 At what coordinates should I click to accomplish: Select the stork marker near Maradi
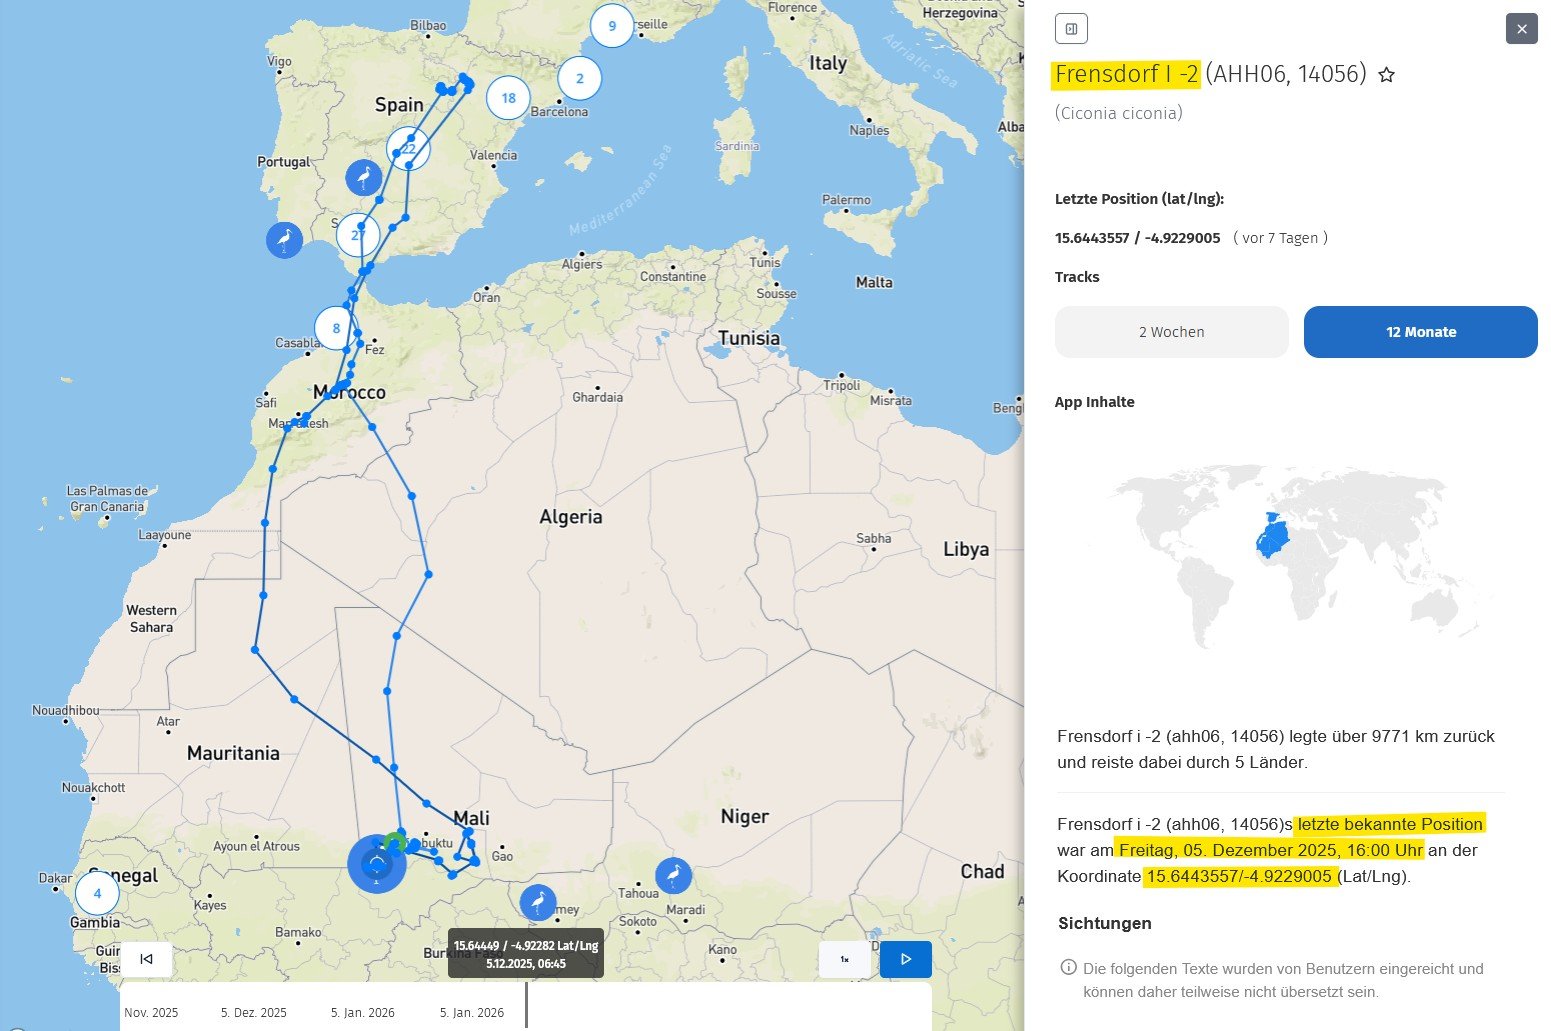(x=673, y=876)
